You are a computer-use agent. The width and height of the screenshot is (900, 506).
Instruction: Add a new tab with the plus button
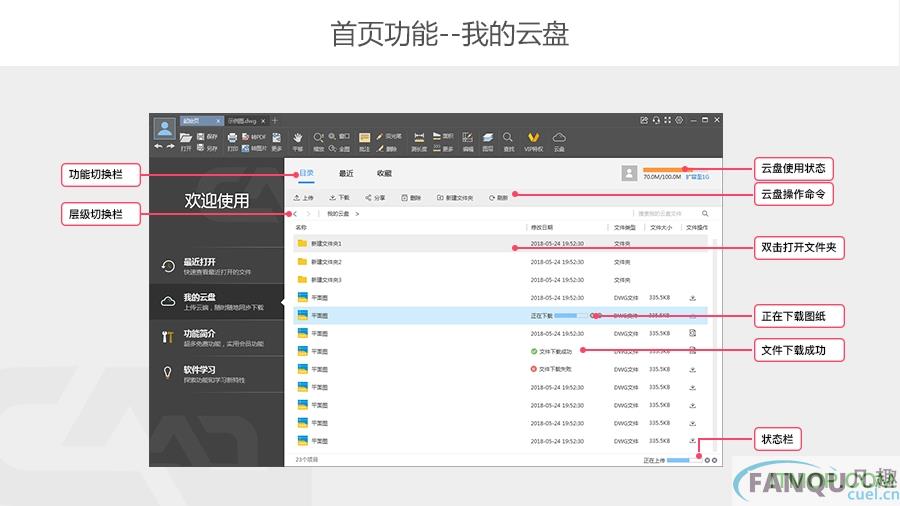pos(275,120)
